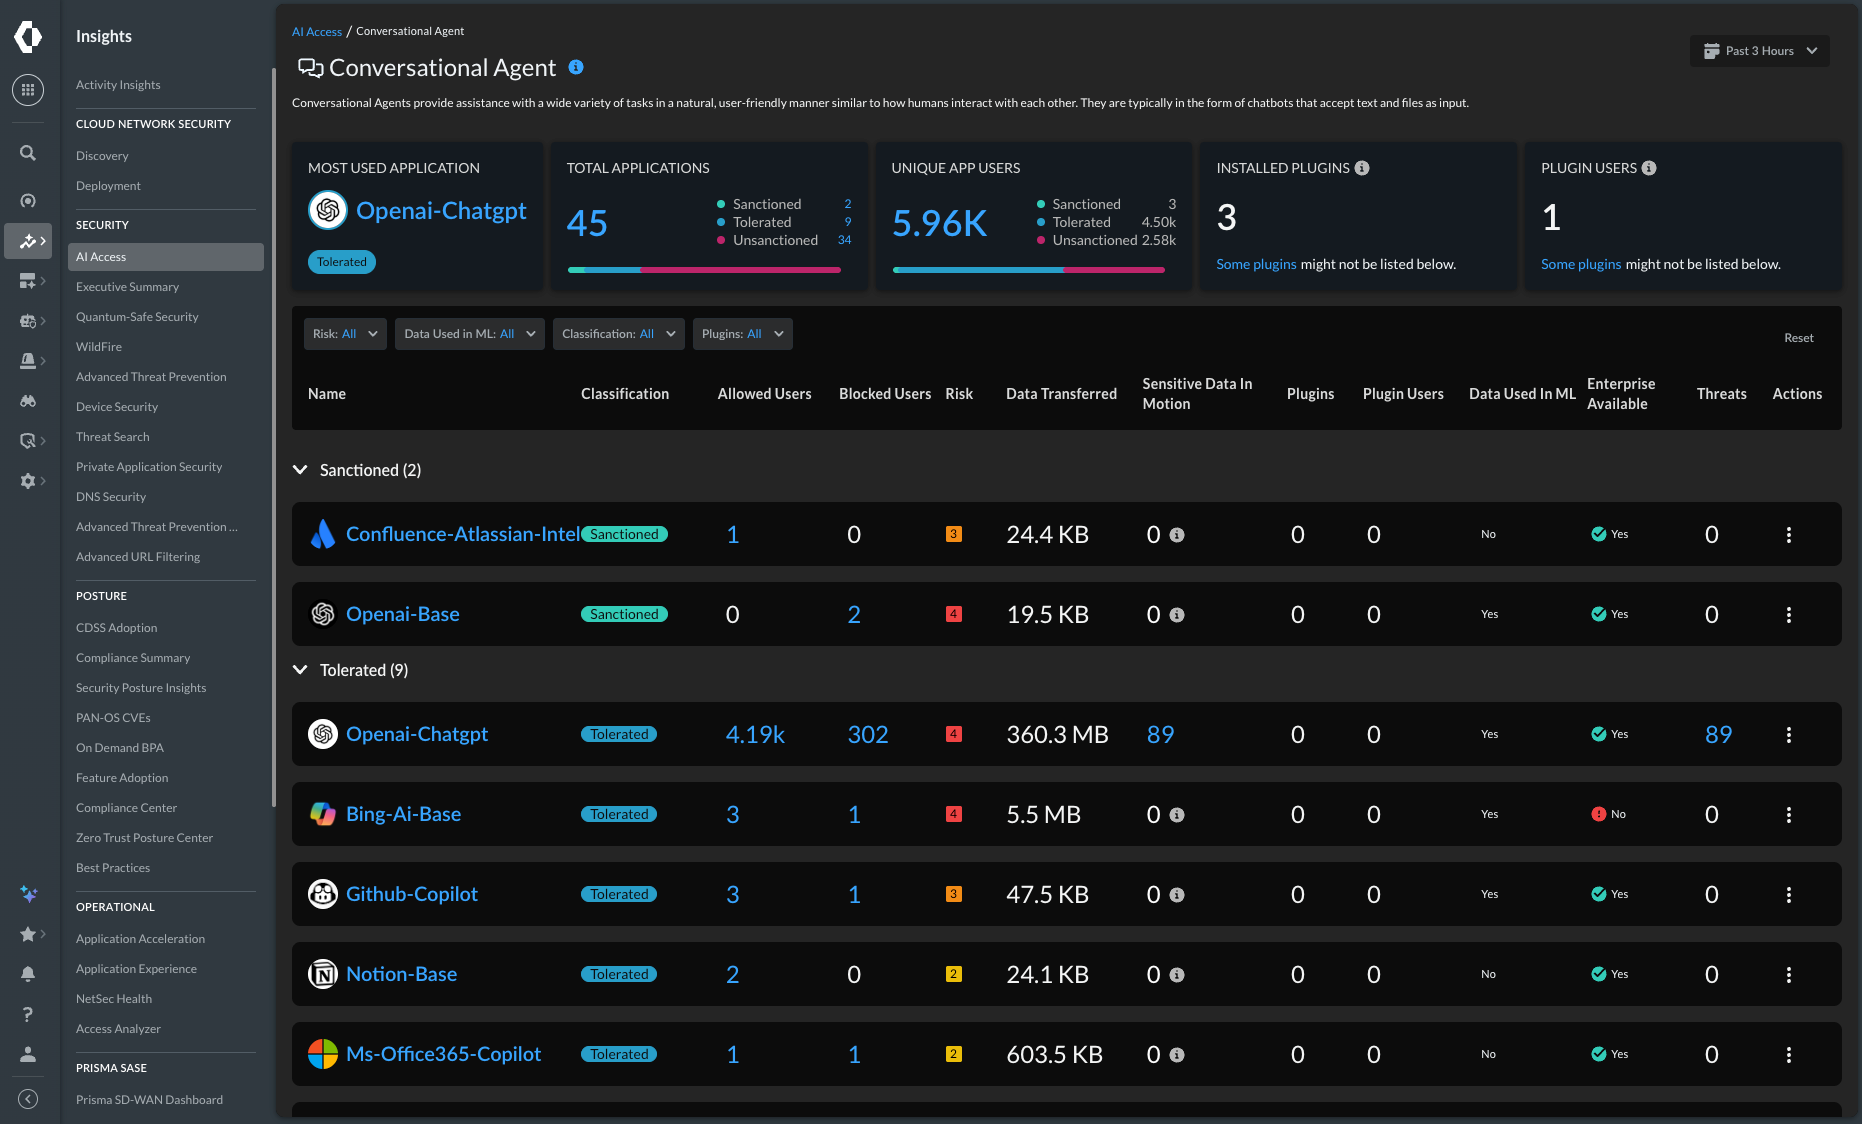Click sensitive data info icon in Notion-Base row
Screen dimensions: 1862x1124
[x=1177, y=975]
